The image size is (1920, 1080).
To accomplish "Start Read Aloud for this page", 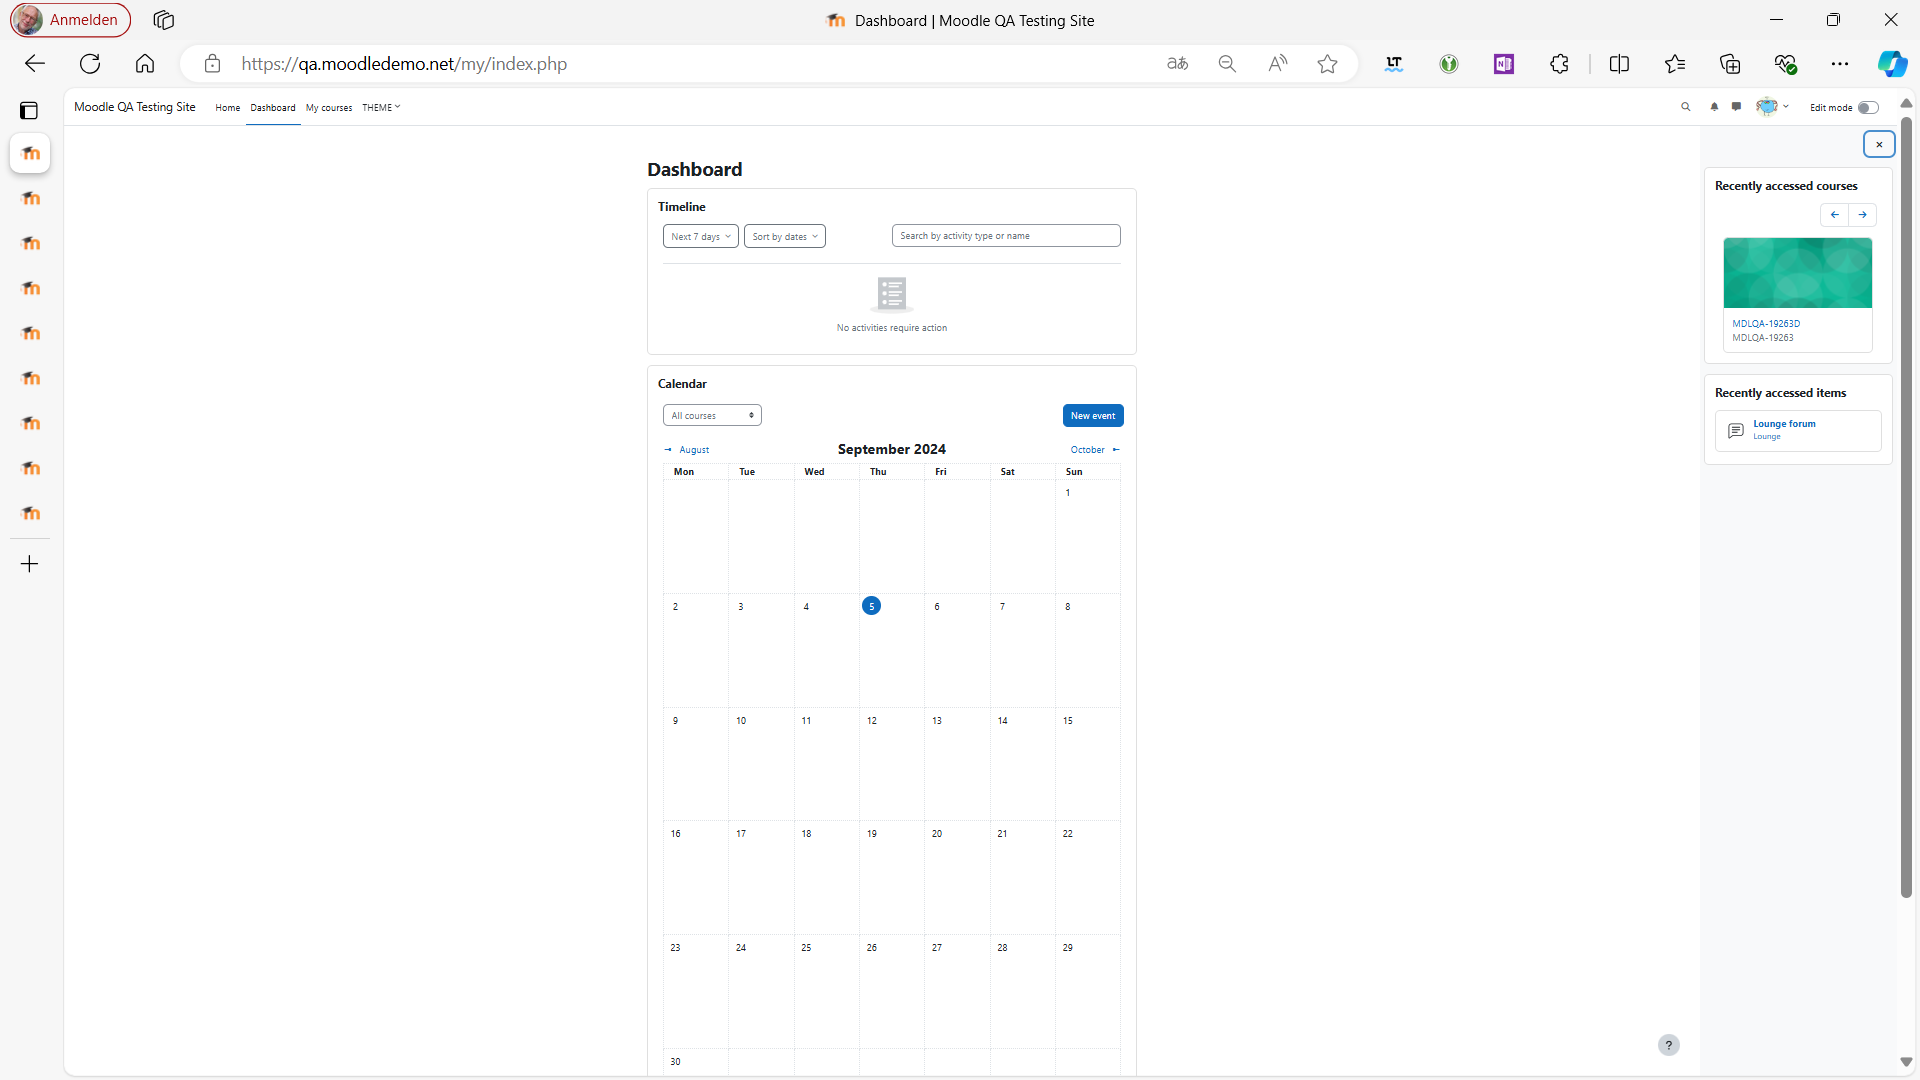I will 1278,64.
